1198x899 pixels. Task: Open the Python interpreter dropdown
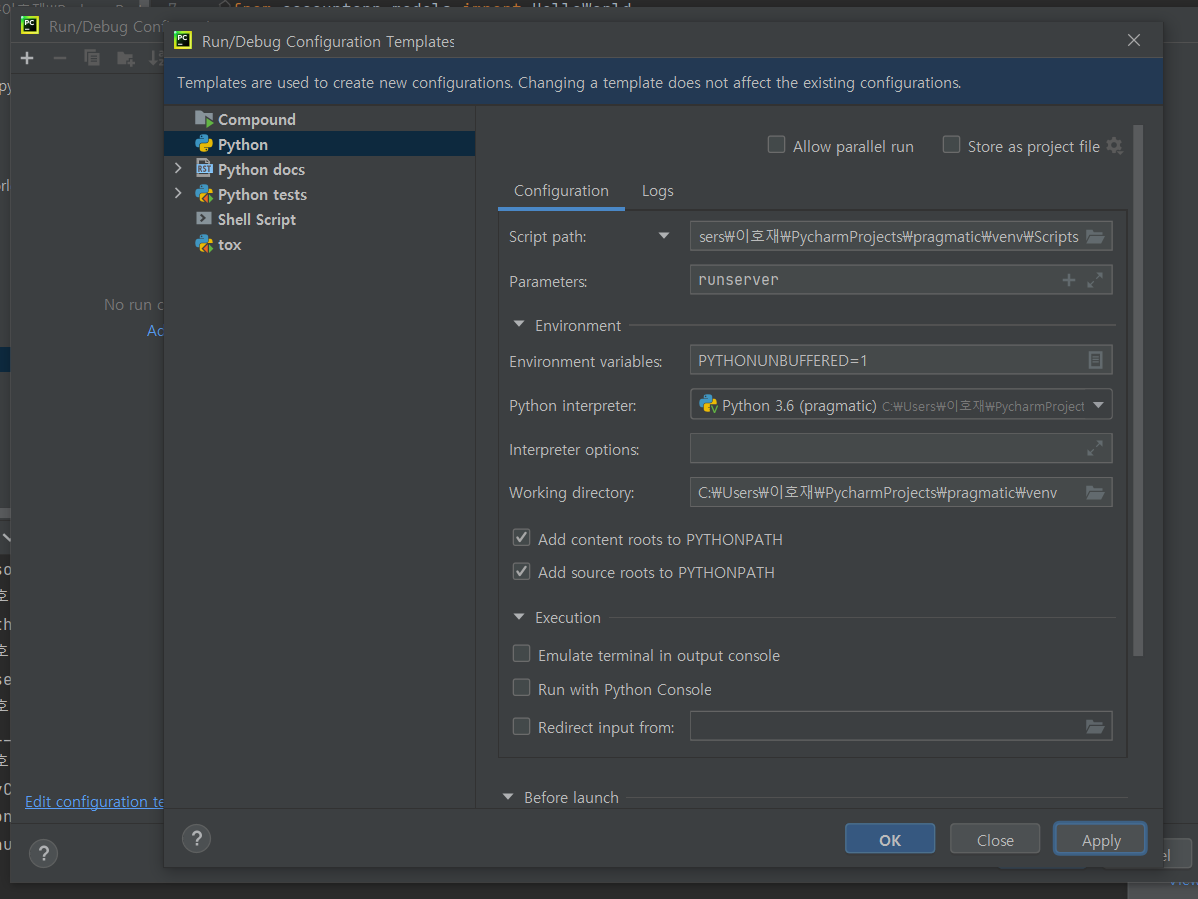pyautogui.click(x=1099, y=405)
